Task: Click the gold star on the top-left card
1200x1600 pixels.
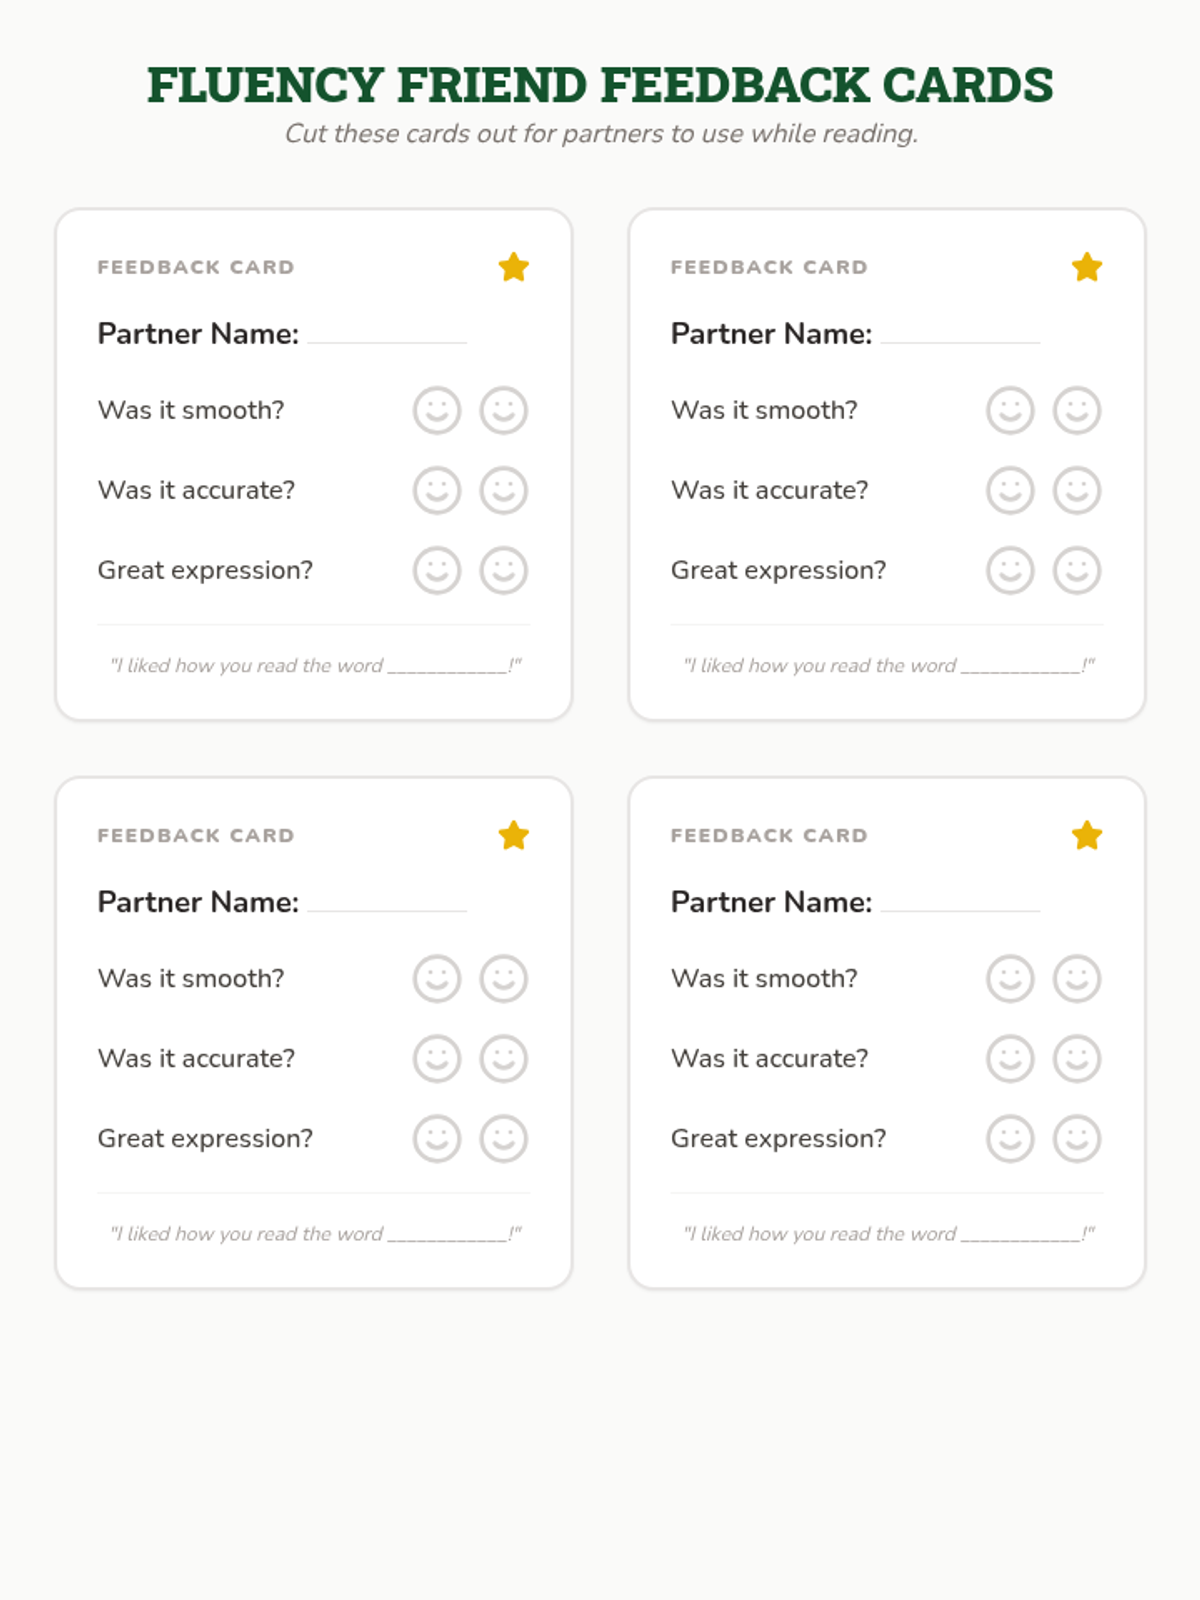Action: point(514,267)
